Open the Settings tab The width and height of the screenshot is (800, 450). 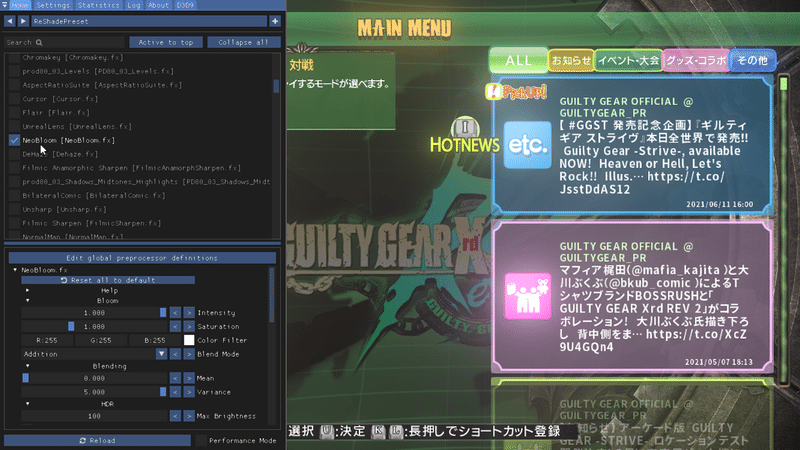(53, 5)
